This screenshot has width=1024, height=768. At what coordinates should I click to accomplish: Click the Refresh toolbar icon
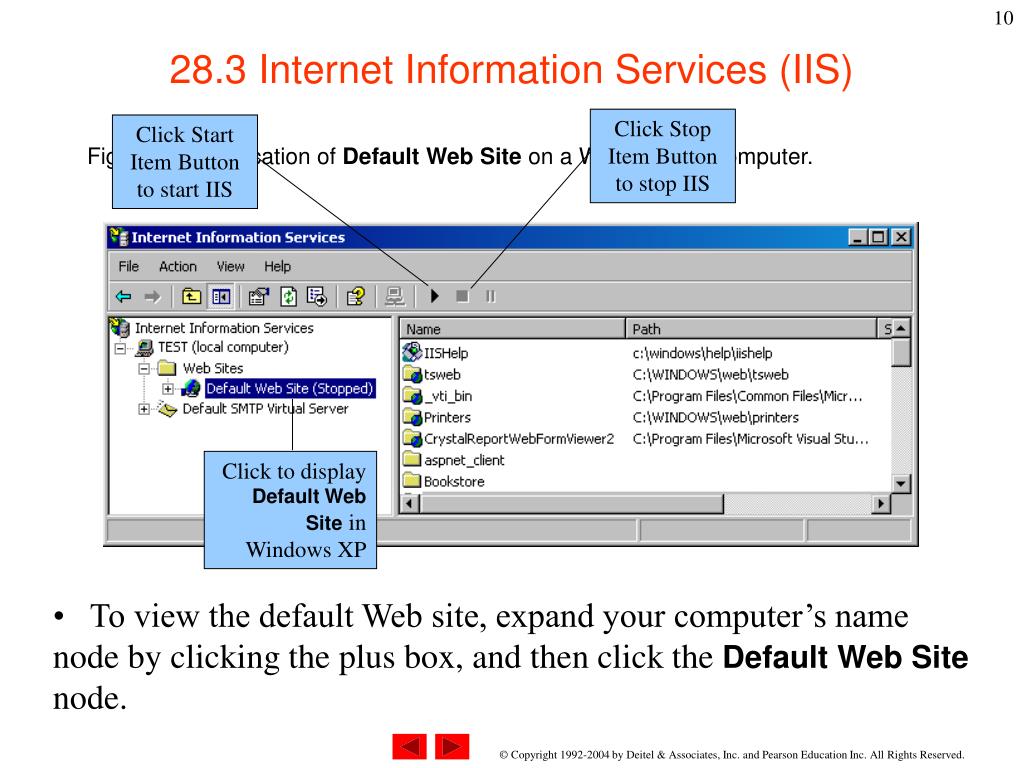point(289,297)
